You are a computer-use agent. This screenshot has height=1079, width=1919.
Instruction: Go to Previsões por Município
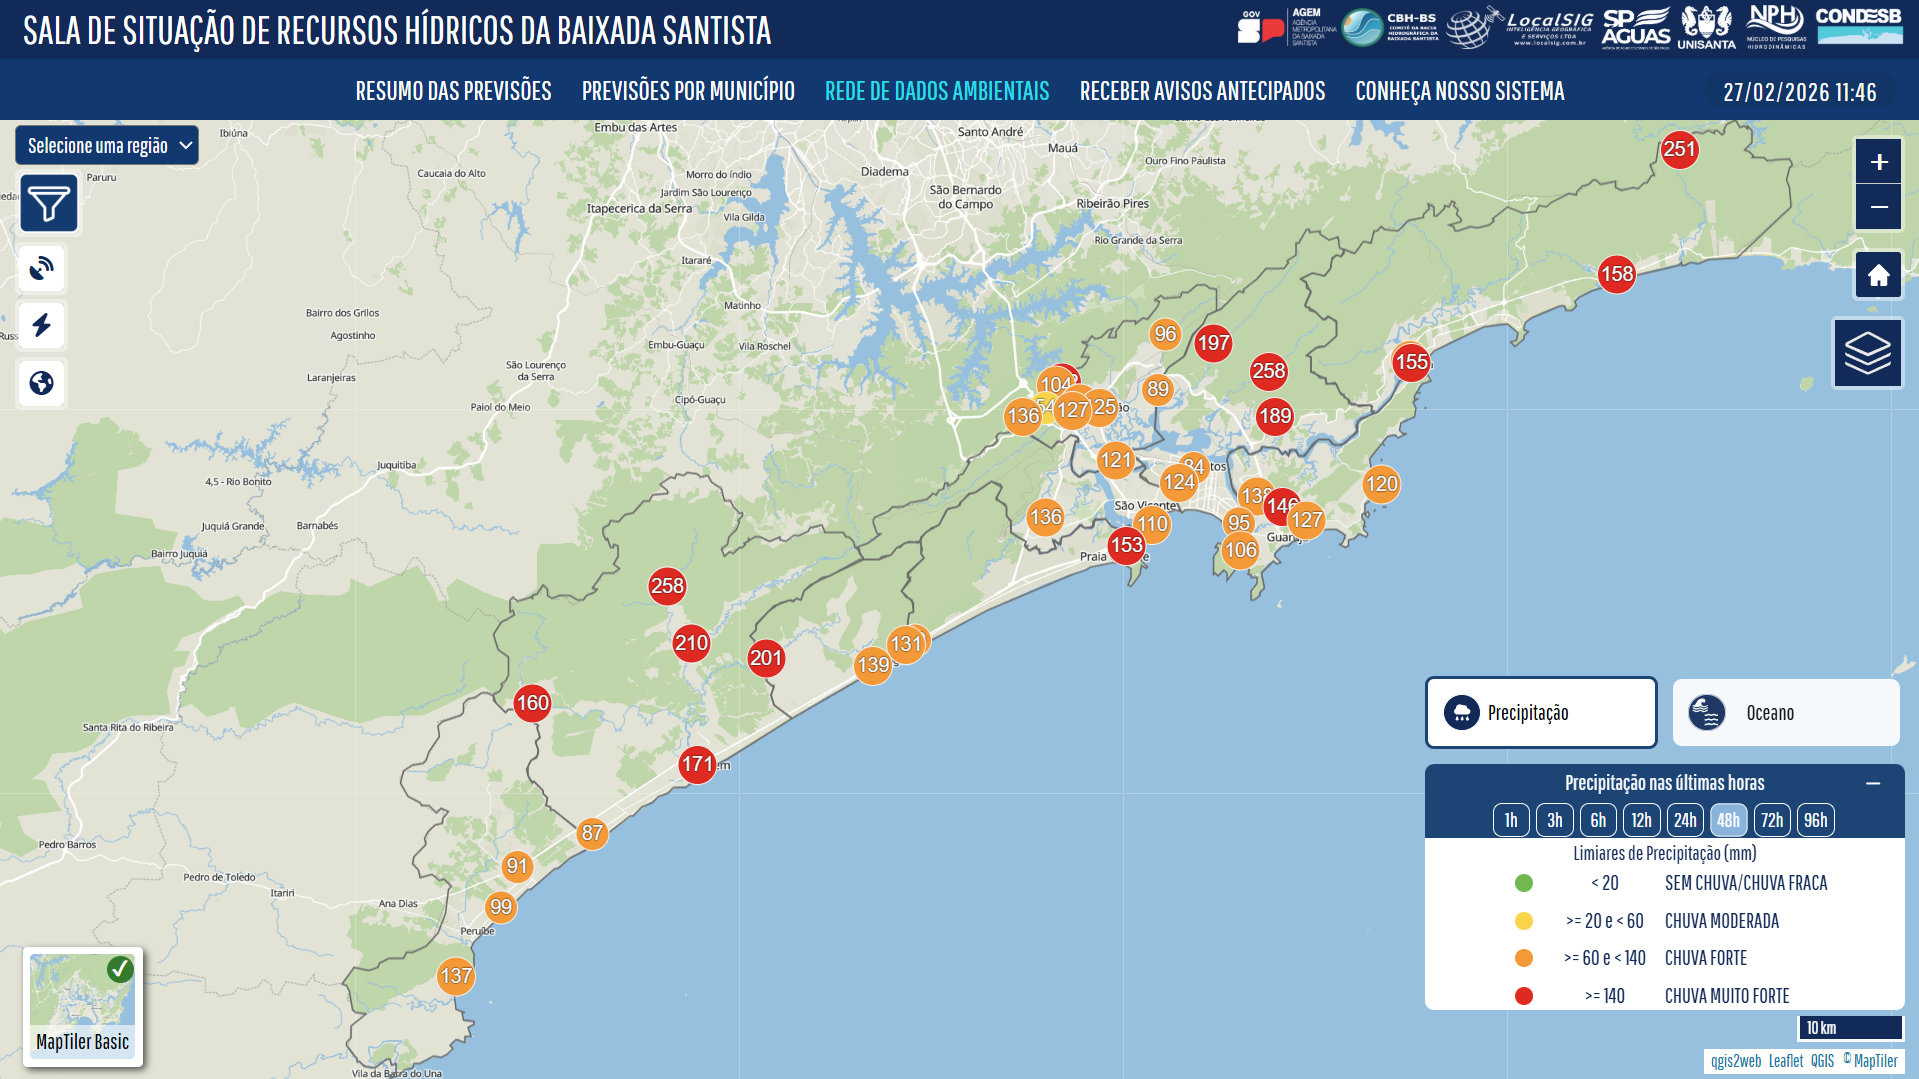click(x=688, y=91)
